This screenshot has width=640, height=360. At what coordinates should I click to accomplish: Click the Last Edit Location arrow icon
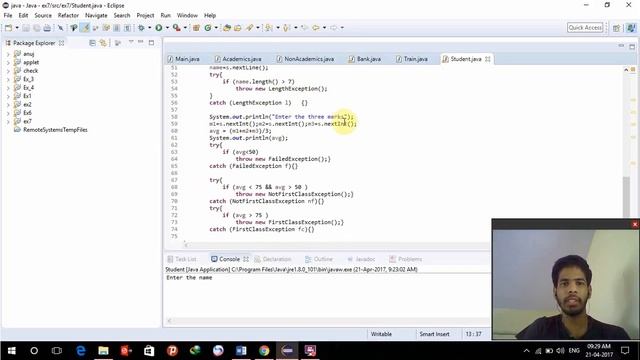tap(304, 28)
